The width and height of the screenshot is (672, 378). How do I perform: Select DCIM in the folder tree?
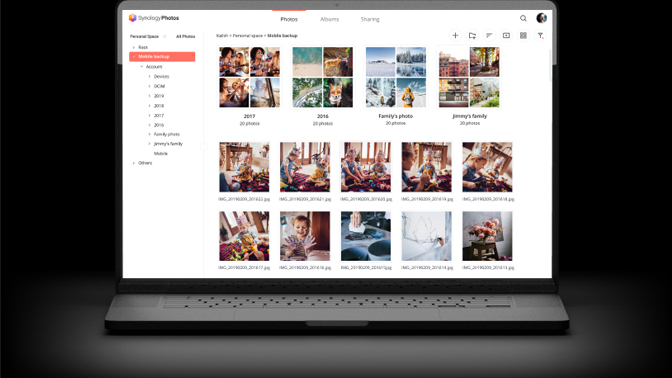click(159, 86)
